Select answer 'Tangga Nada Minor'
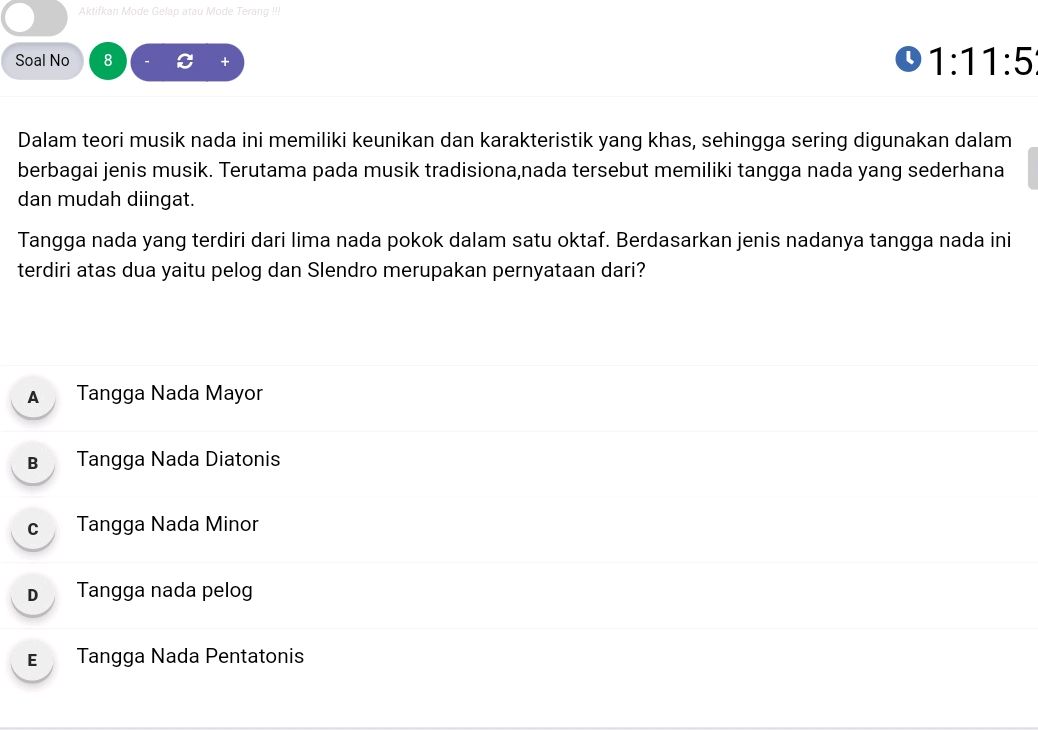 167,524
